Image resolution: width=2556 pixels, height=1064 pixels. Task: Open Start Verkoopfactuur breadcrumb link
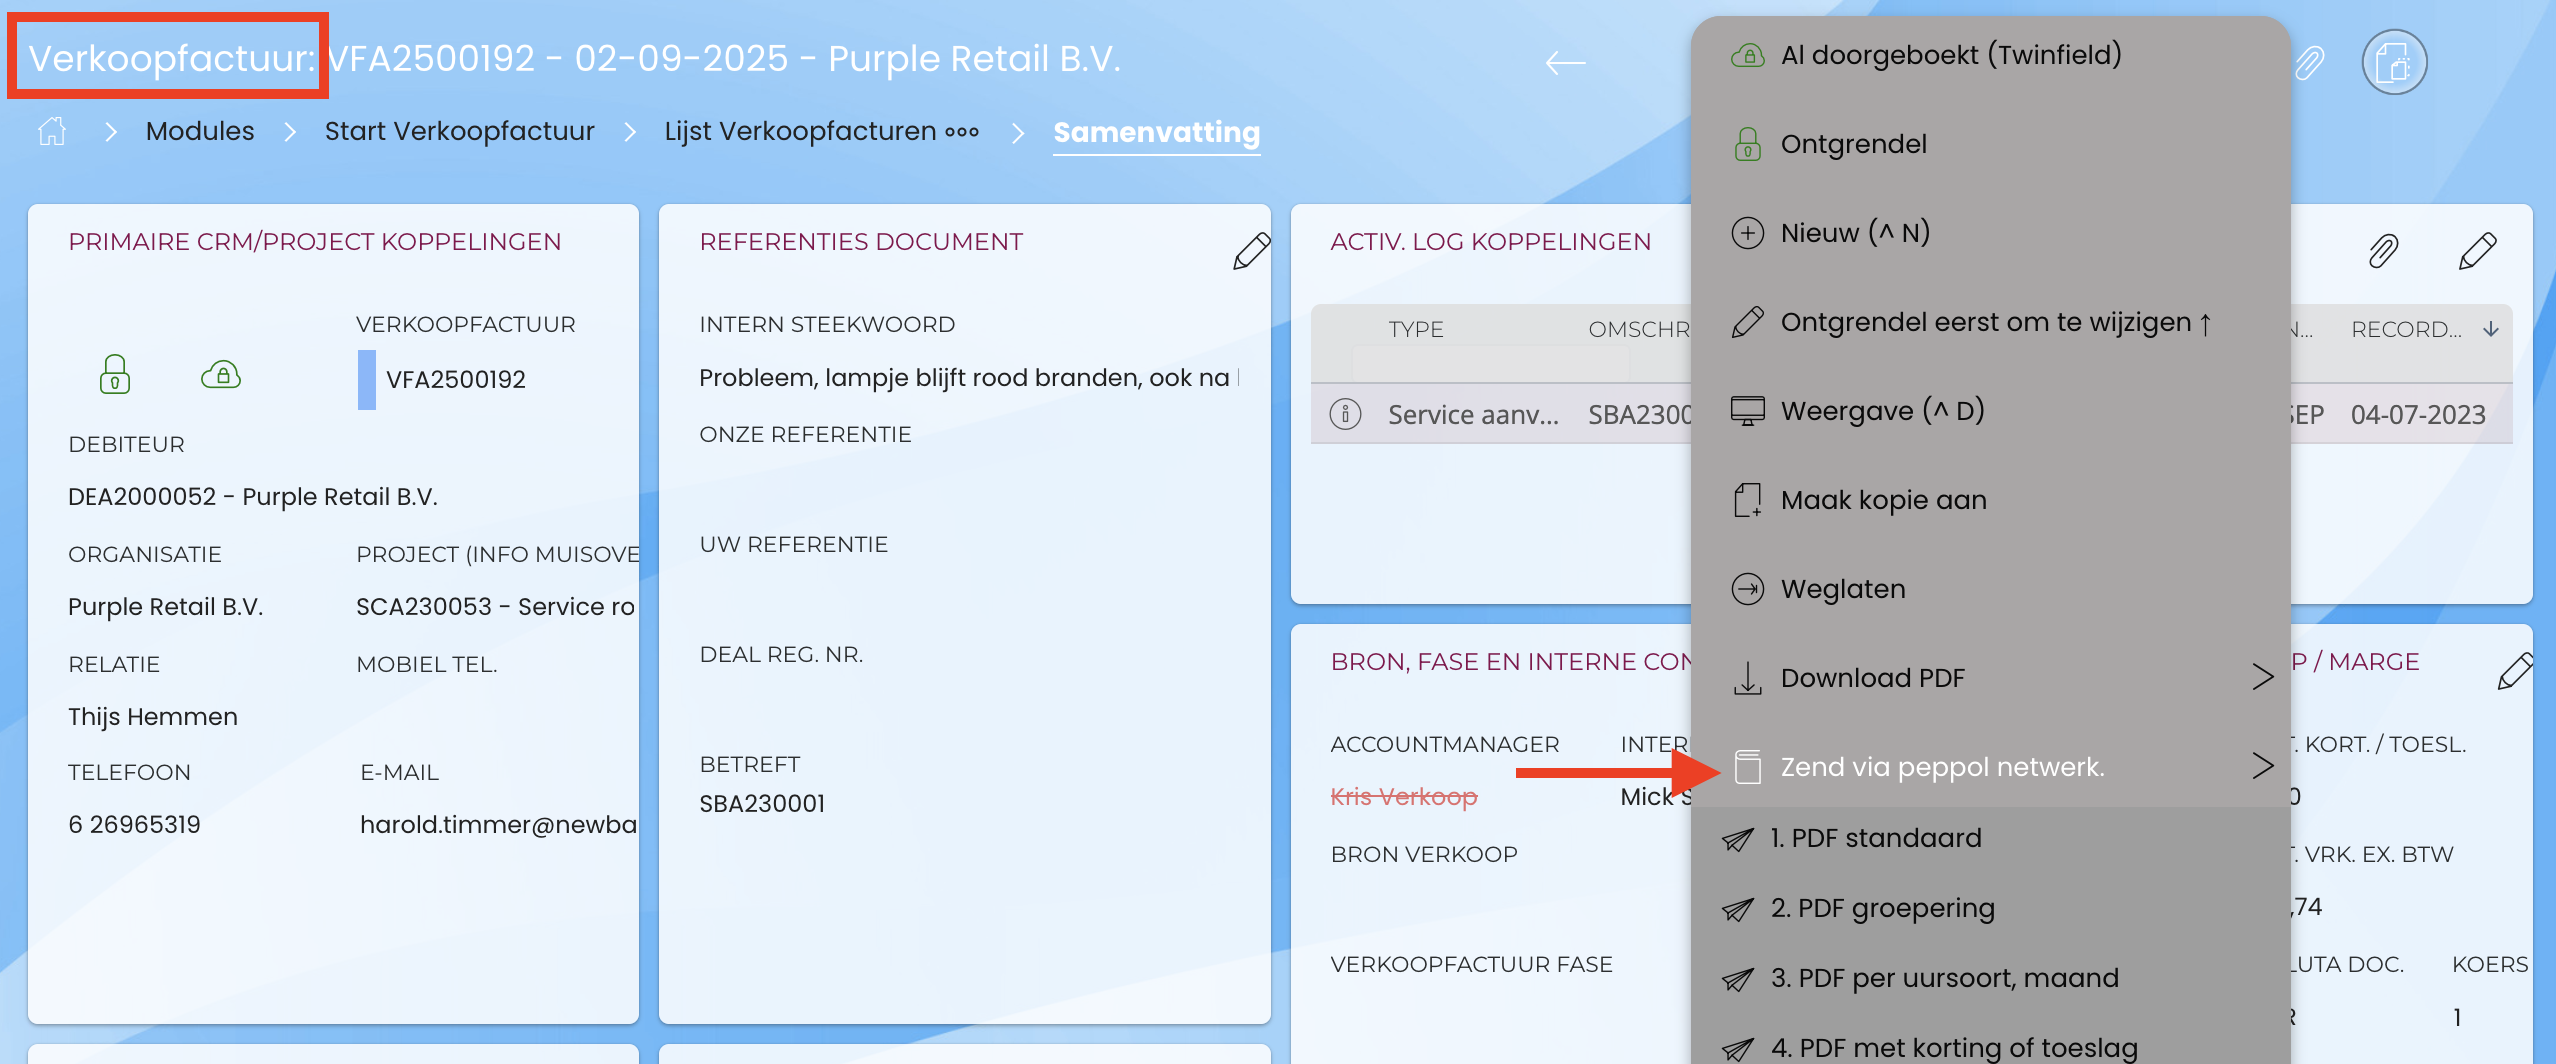tap(459, 131)
